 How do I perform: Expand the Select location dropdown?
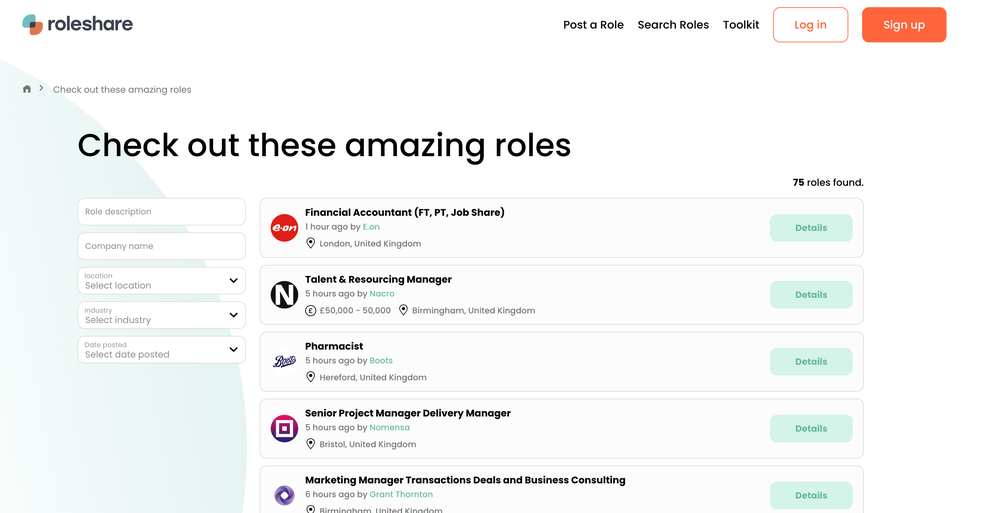click(161, 281)
